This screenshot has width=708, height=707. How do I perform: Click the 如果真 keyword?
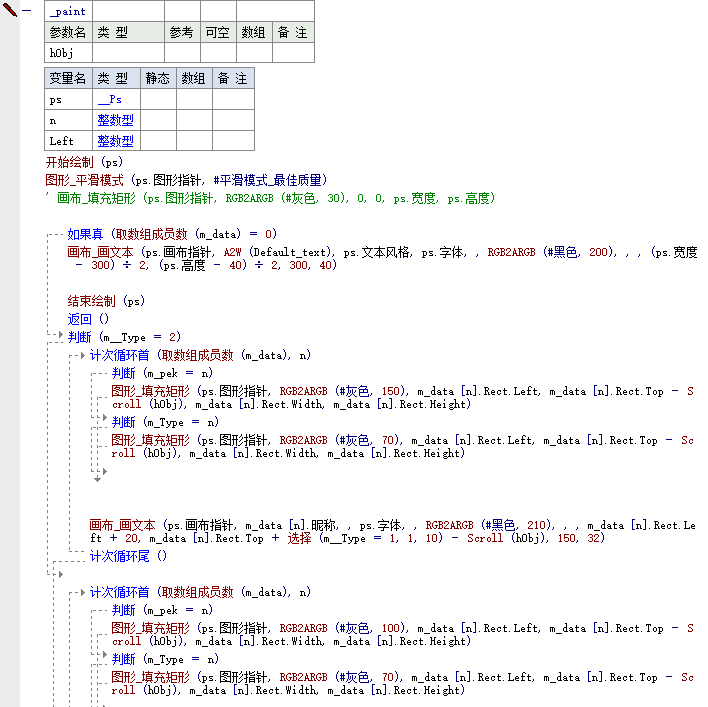click(x=85, y=234)
